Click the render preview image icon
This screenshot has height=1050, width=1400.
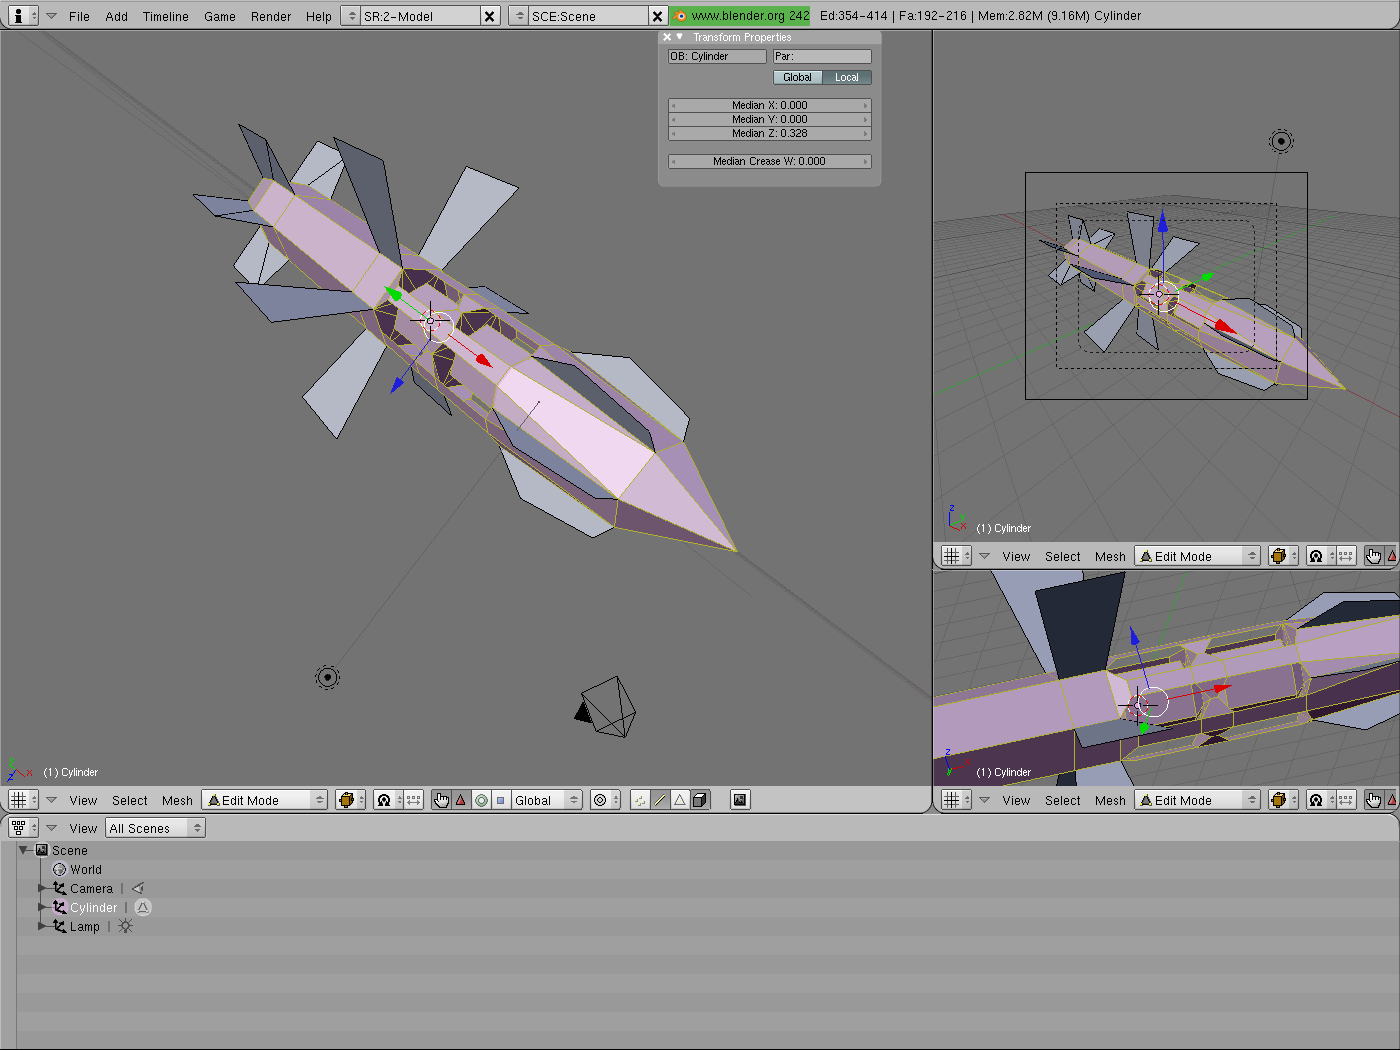(740, 800)
